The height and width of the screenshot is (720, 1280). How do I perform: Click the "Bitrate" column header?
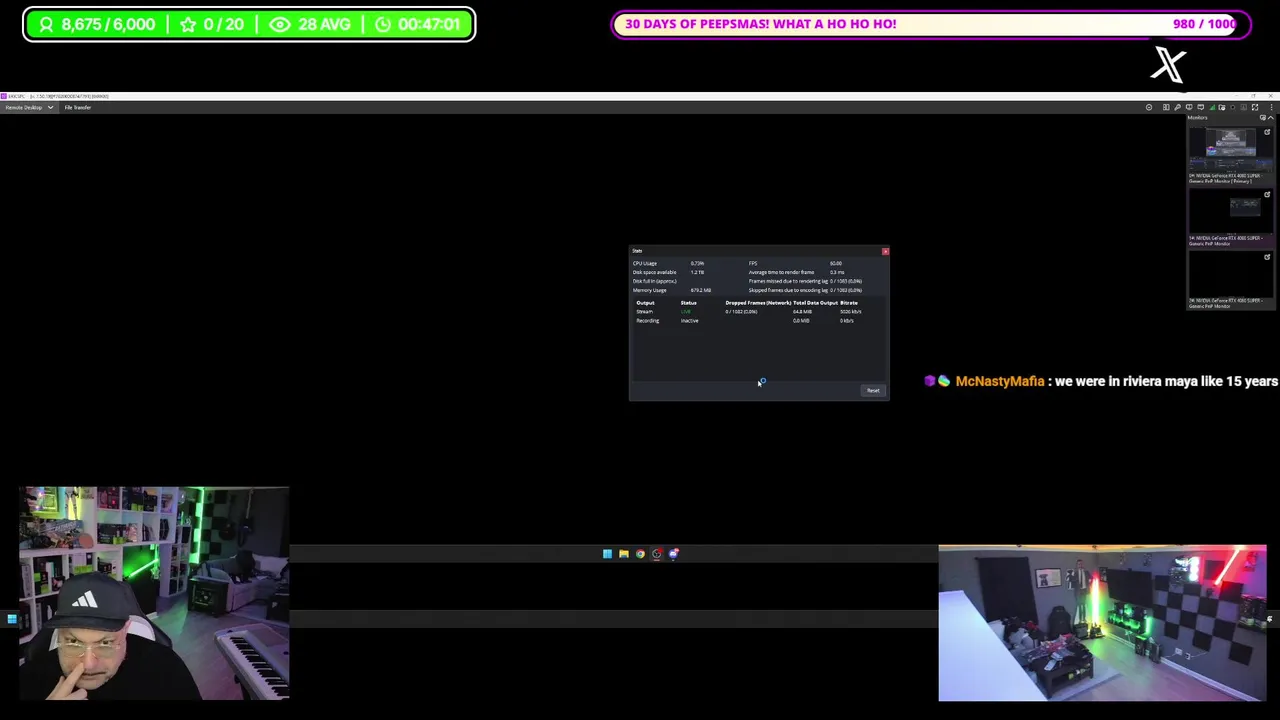[849, 303]
